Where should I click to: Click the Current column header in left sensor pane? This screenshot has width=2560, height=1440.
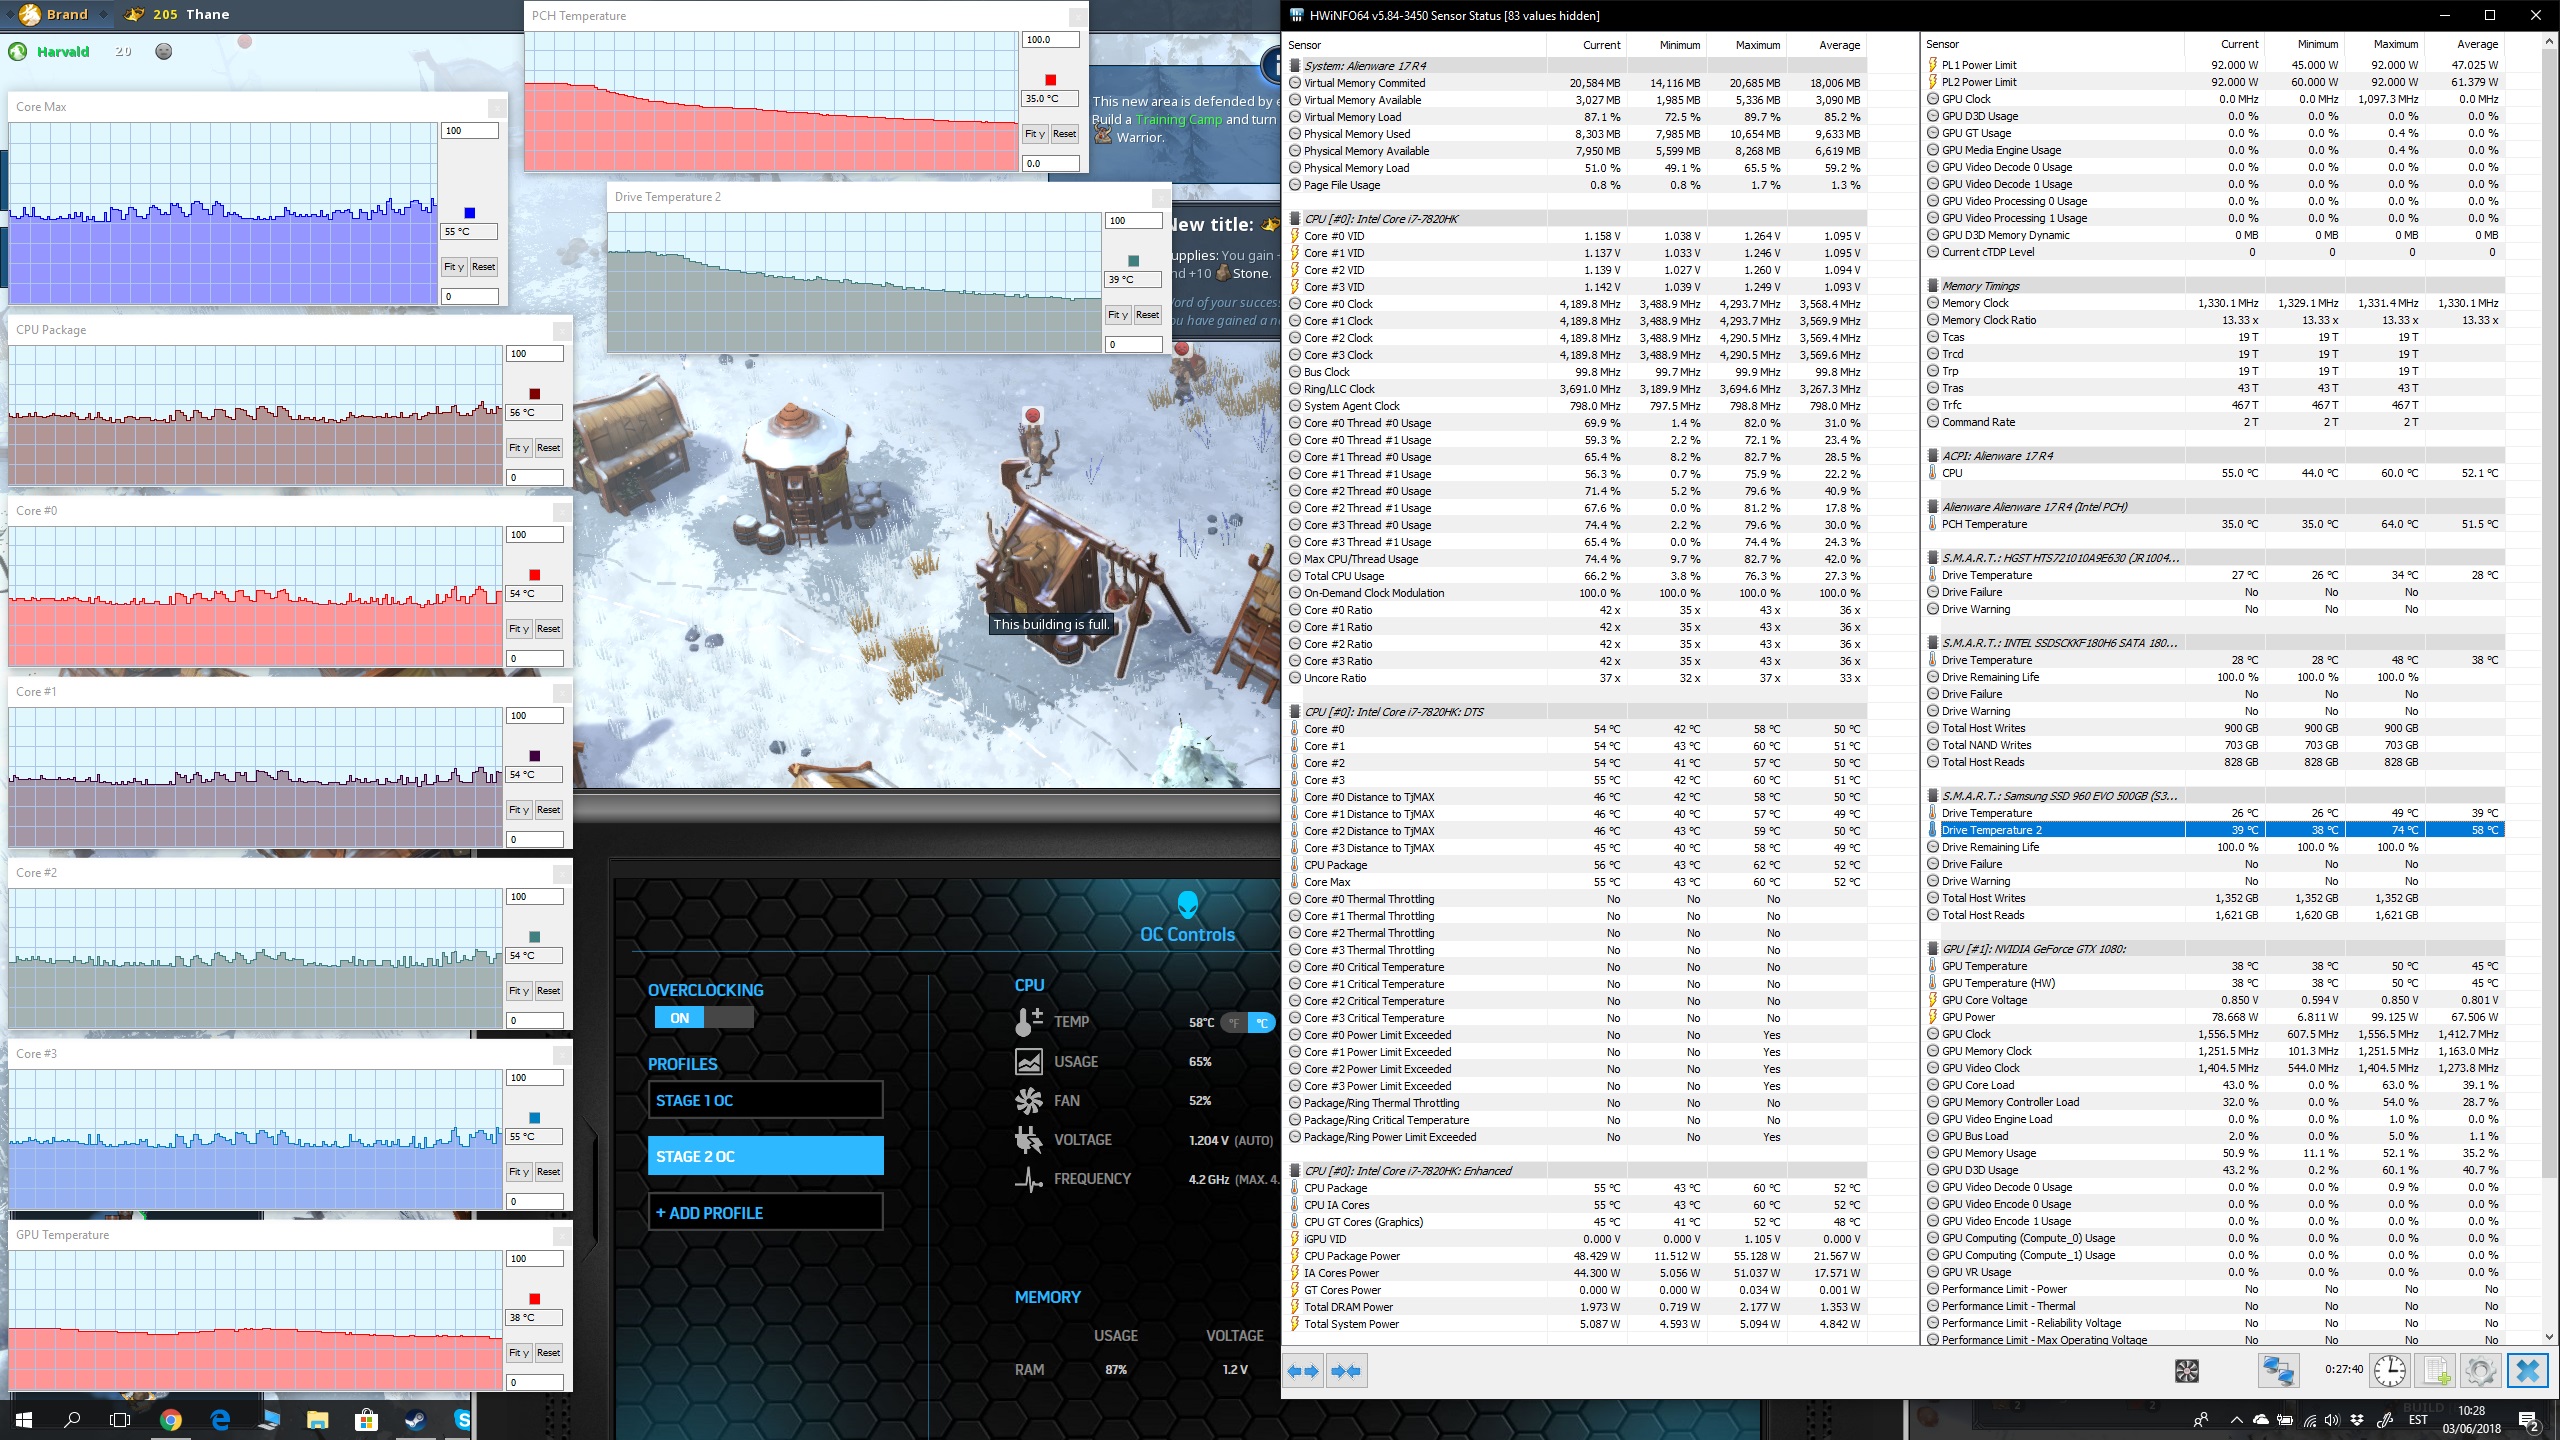tap(1586, 45)
